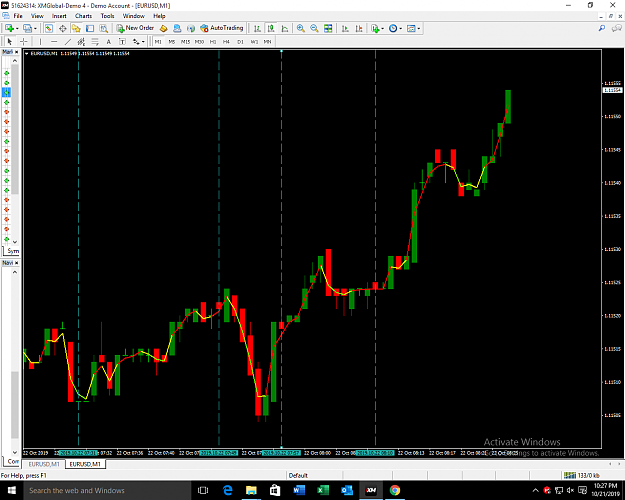Expand the Profiles dropdown arrow
The width and height of the screenshot is (625, 500).
[35, 29]
